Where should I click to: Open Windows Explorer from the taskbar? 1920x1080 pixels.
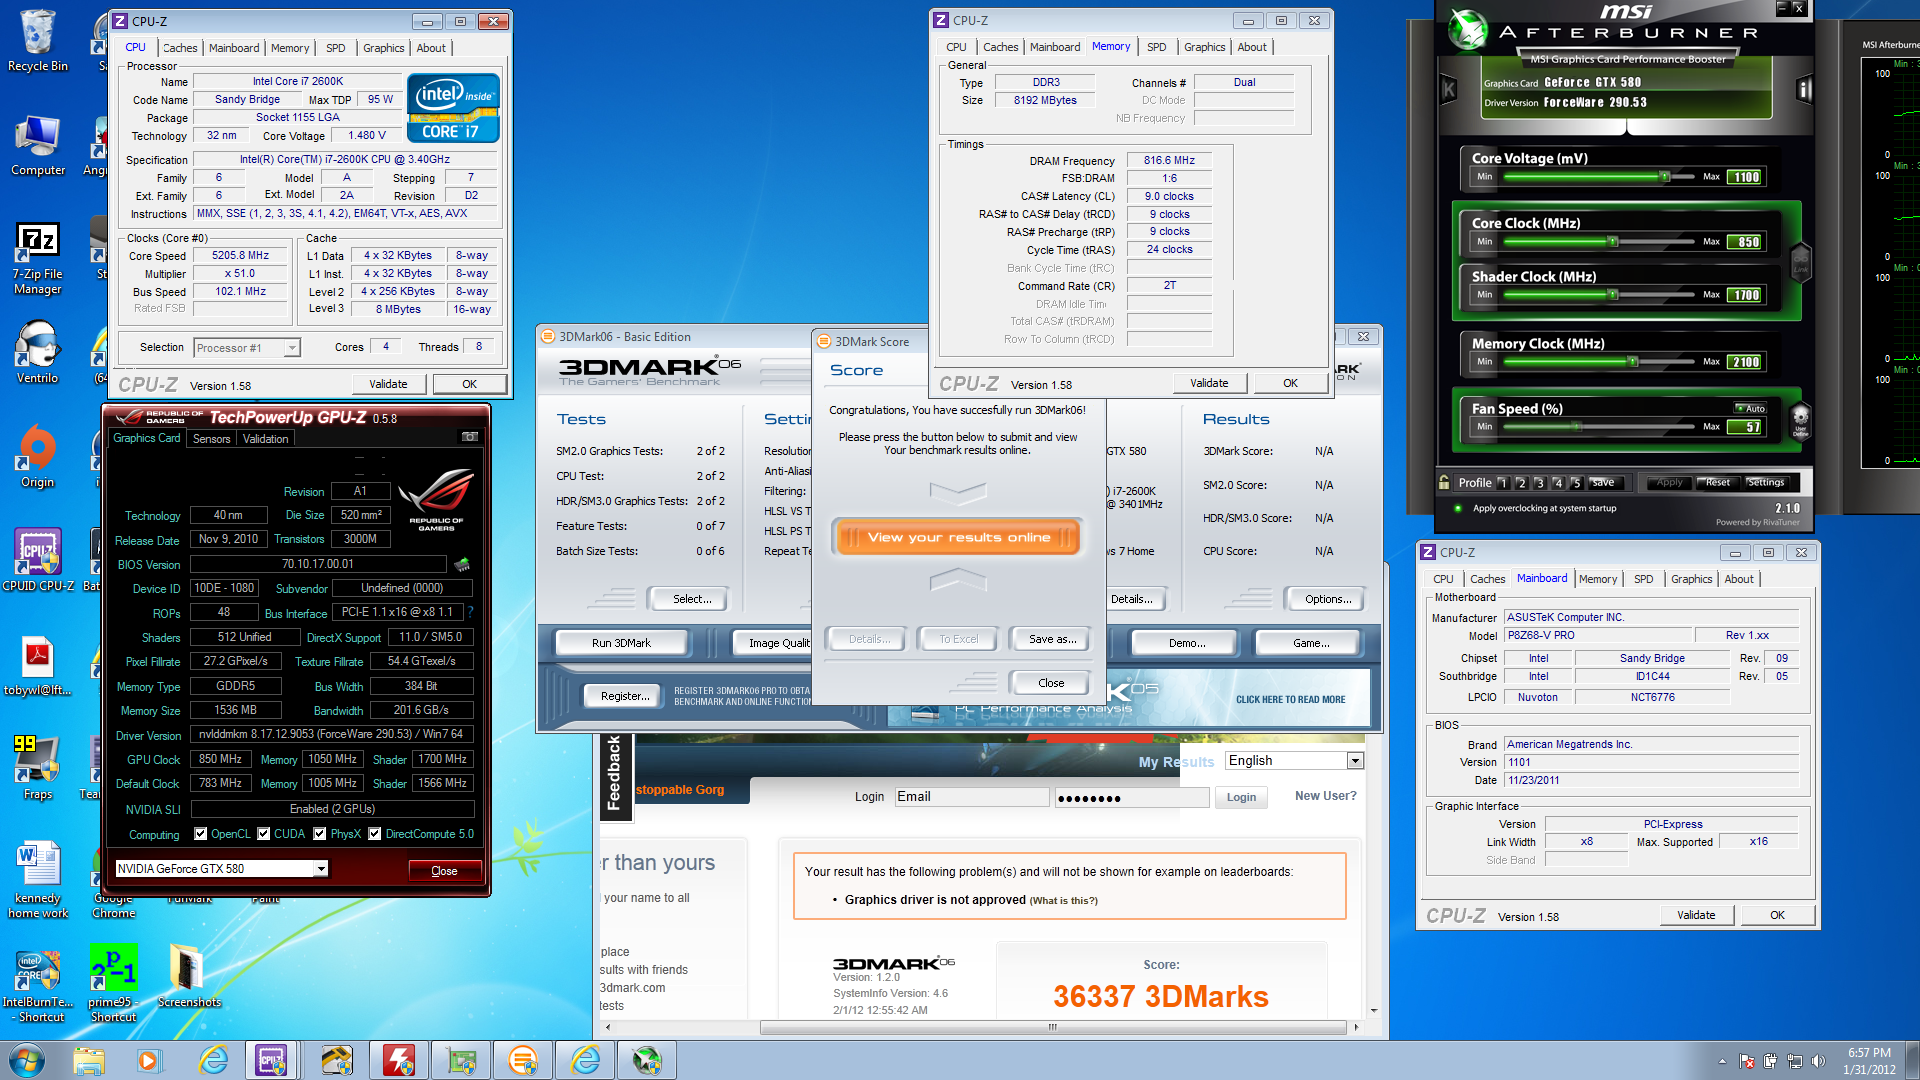click(x=89, y=1060)
